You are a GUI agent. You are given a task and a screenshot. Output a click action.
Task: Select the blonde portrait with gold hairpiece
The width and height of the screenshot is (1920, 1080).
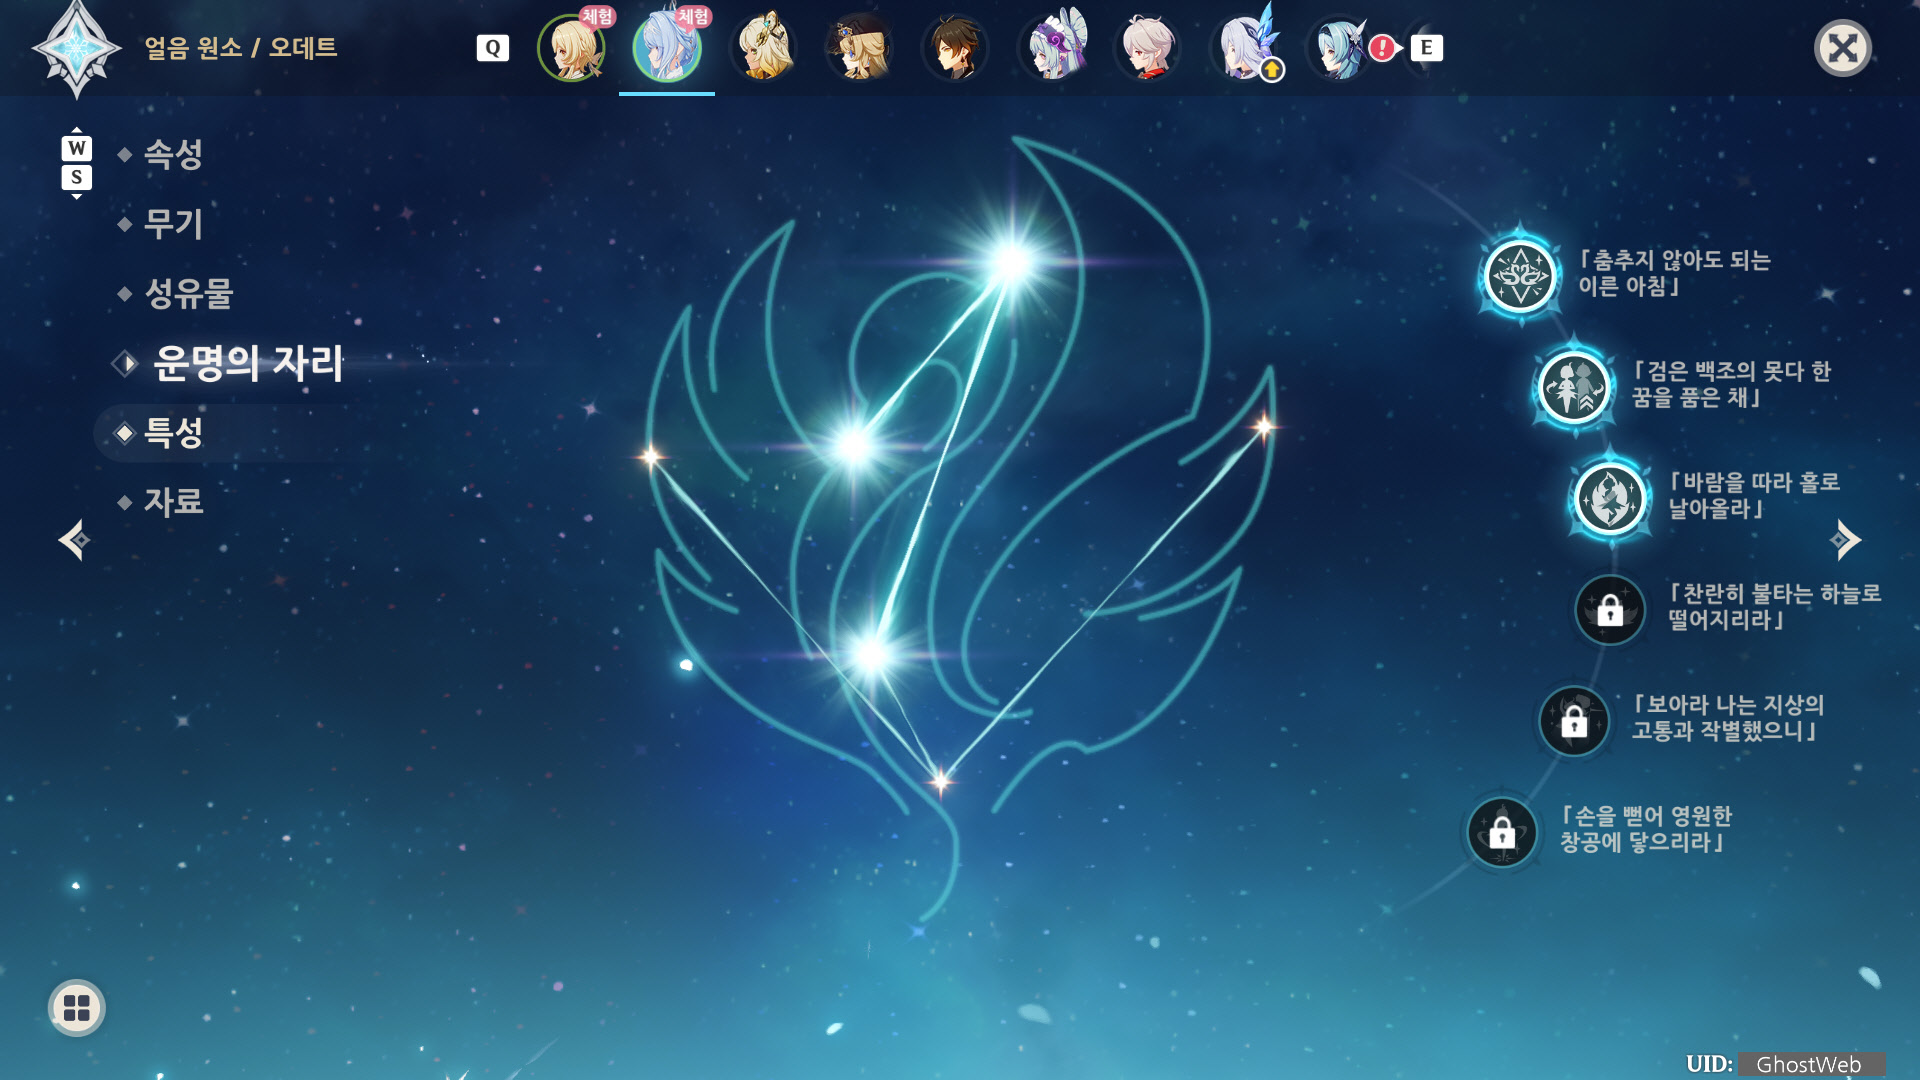tap(764, 47)
